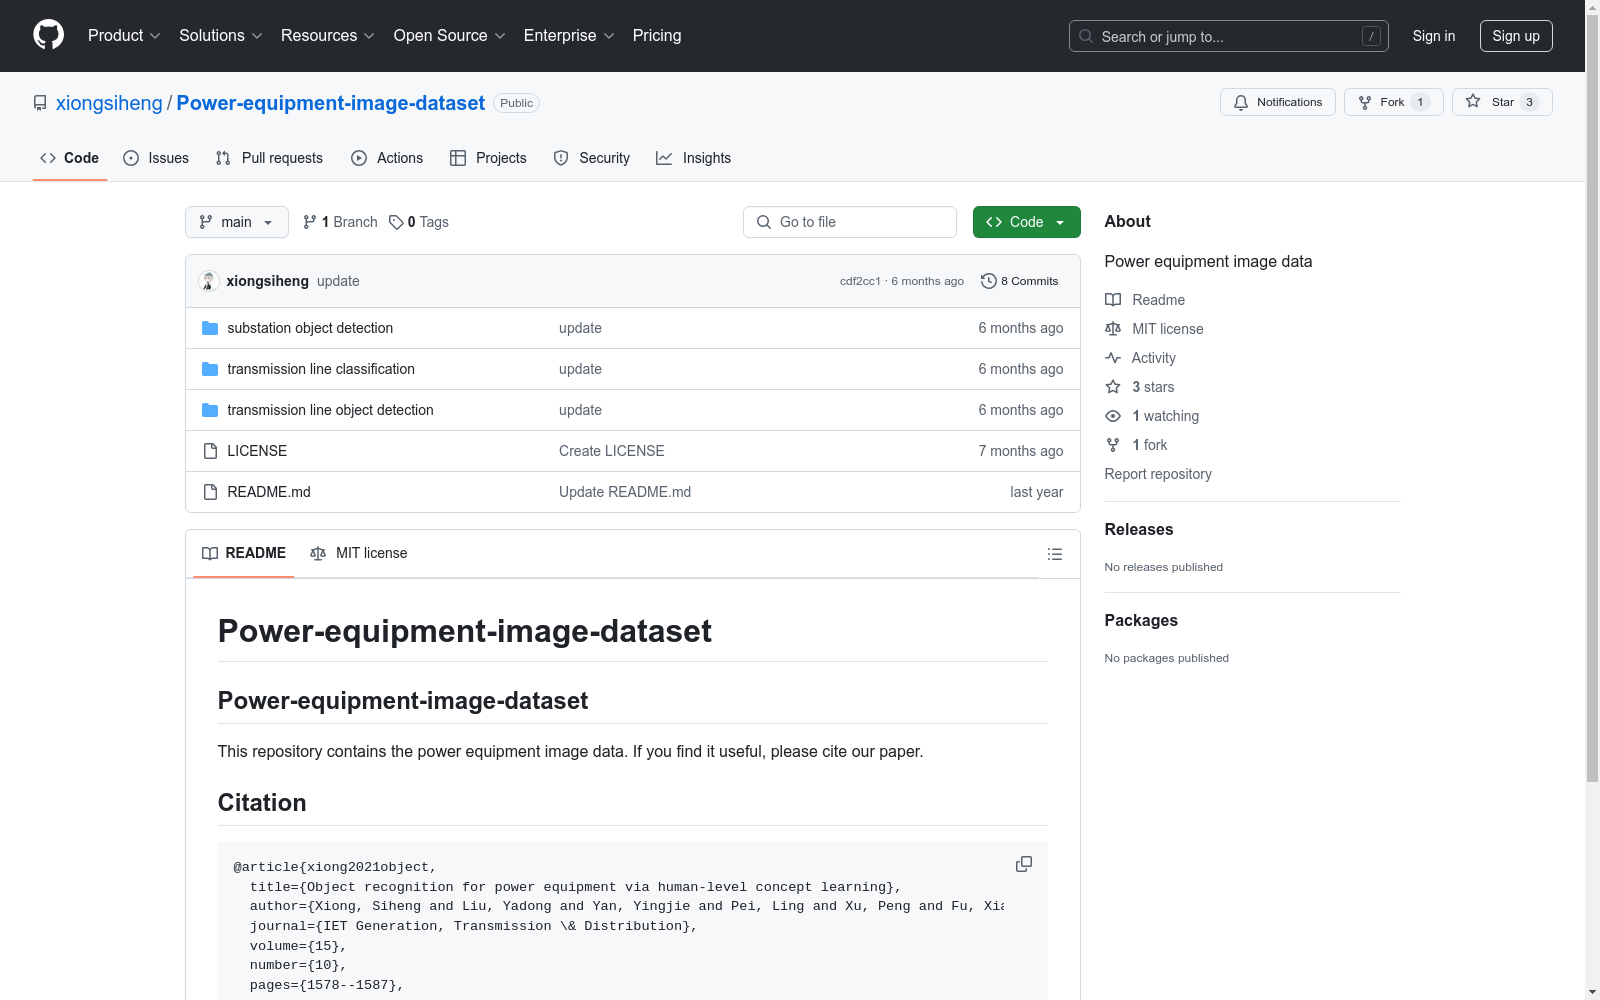Switch to the Code tab

[70, 158]
